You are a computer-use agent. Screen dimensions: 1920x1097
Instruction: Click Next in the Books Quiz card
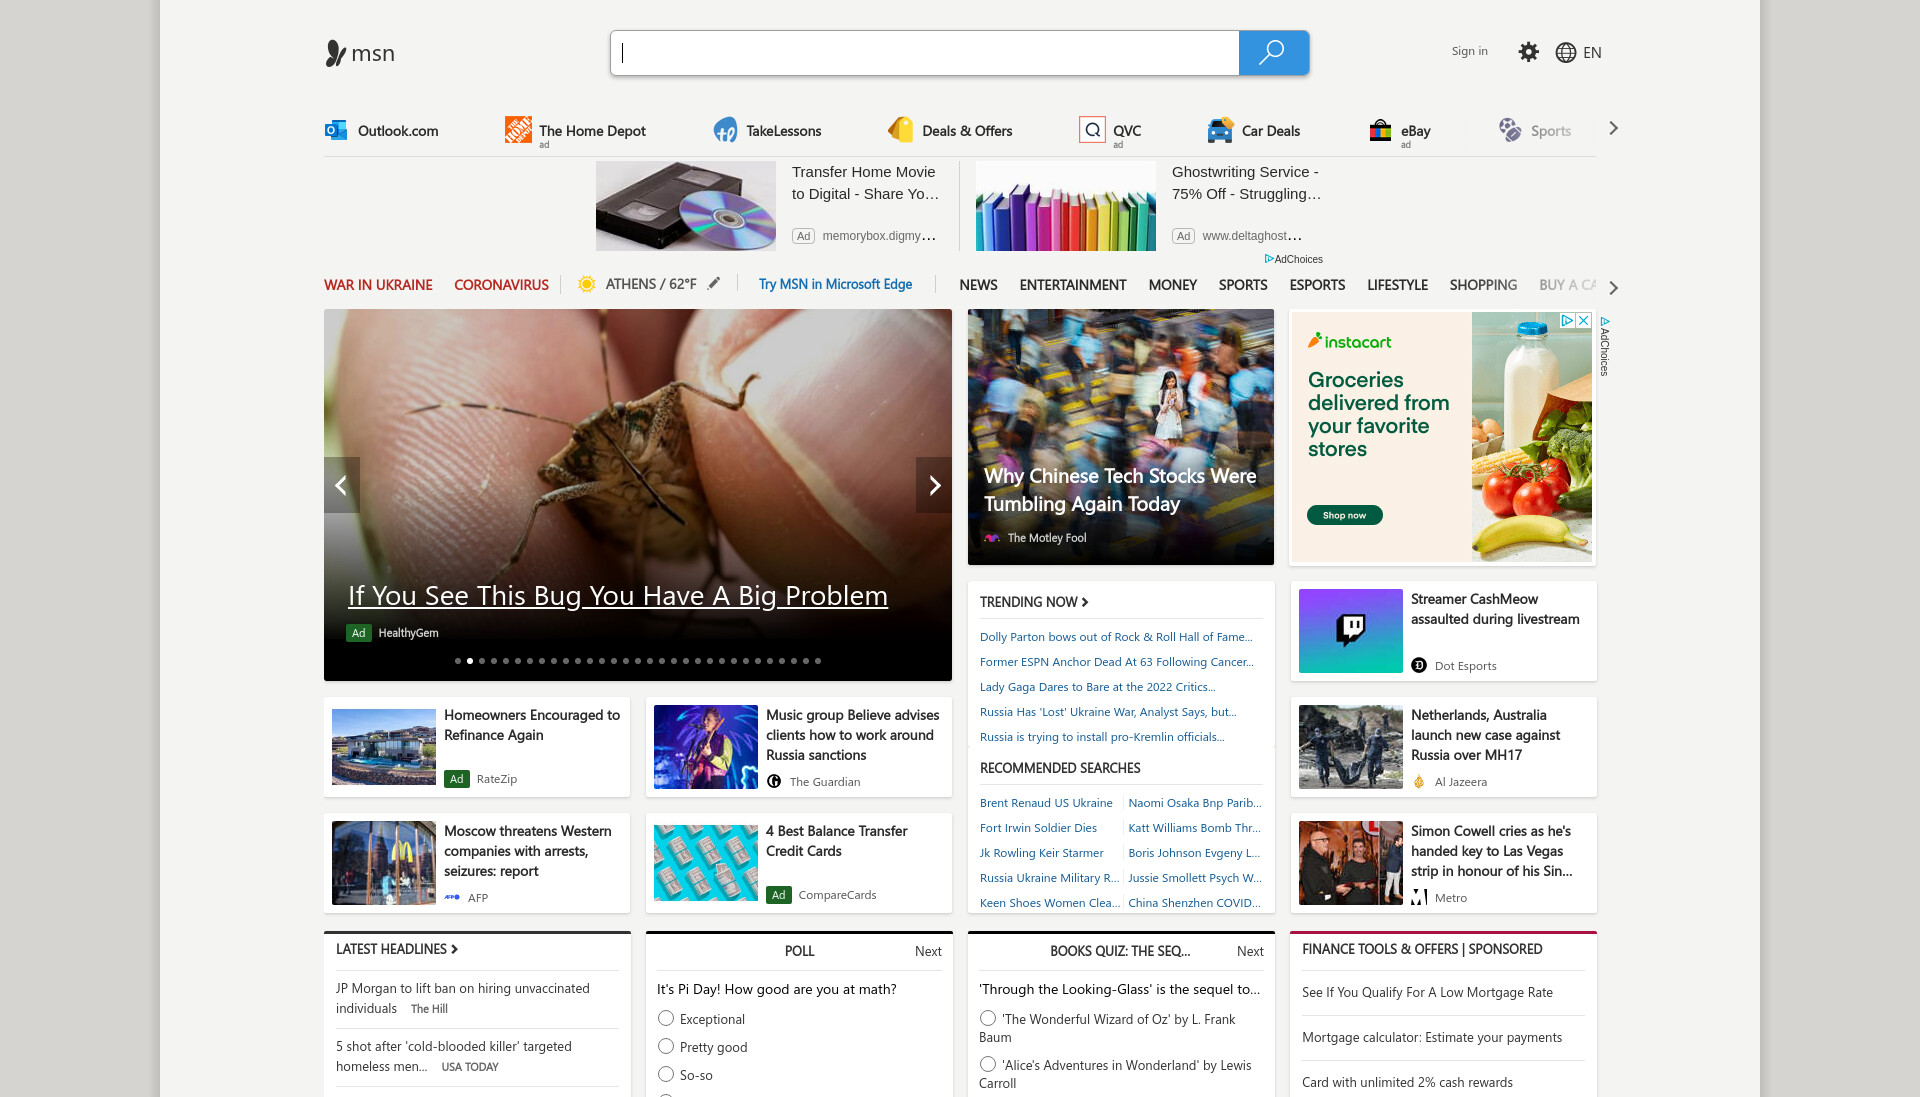[1250, 951]
